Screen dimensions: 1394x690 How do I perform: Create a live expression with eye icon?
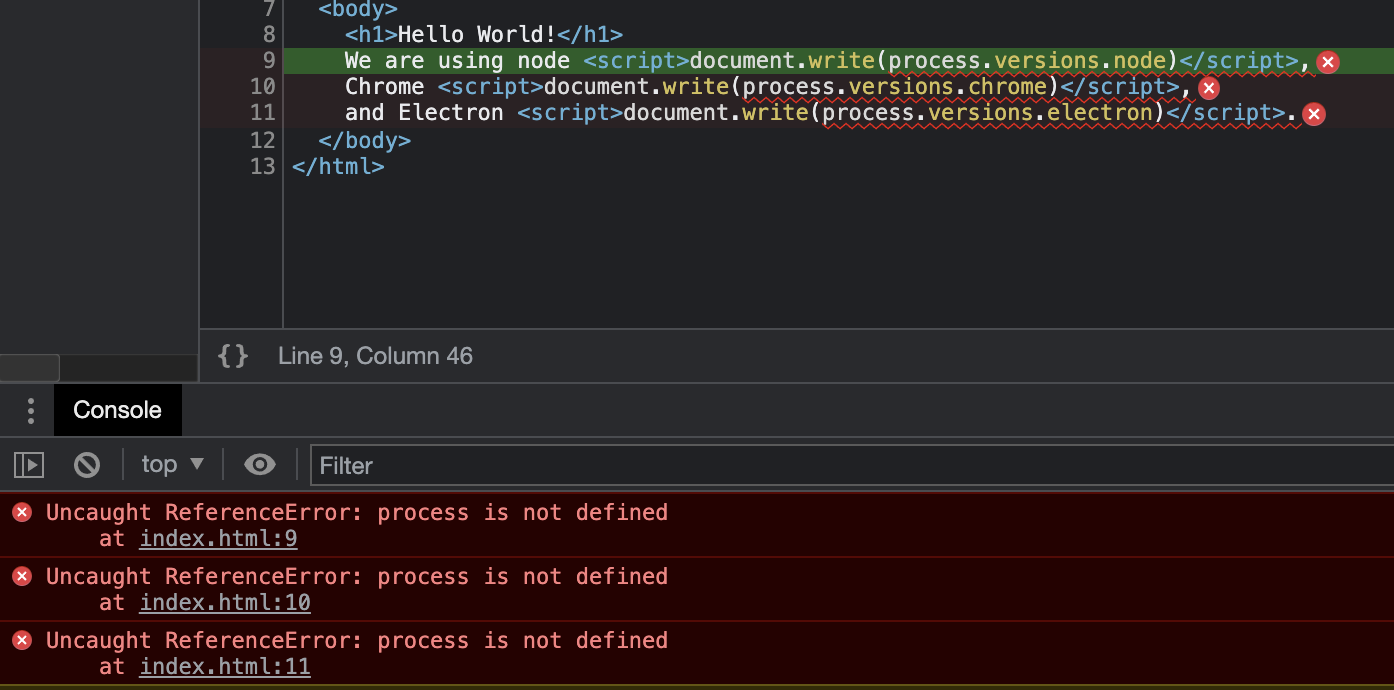[x=260, y=464]
